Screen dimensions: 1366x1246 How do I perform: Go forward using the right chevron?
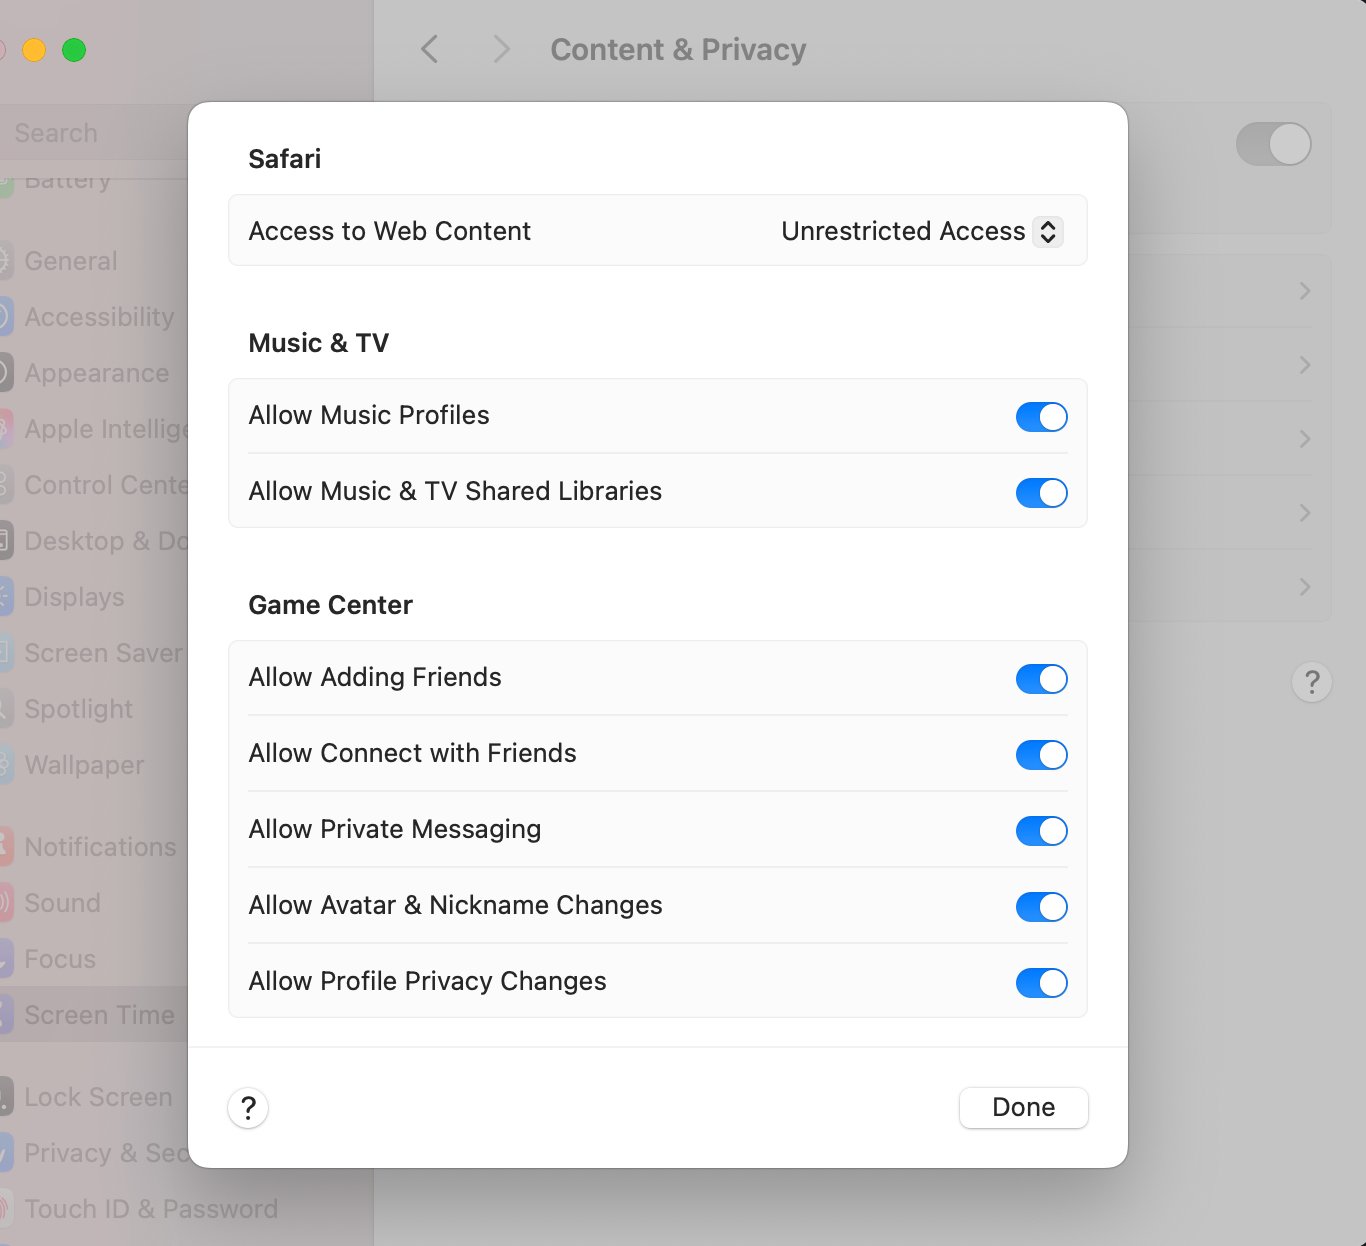[502, 49]
